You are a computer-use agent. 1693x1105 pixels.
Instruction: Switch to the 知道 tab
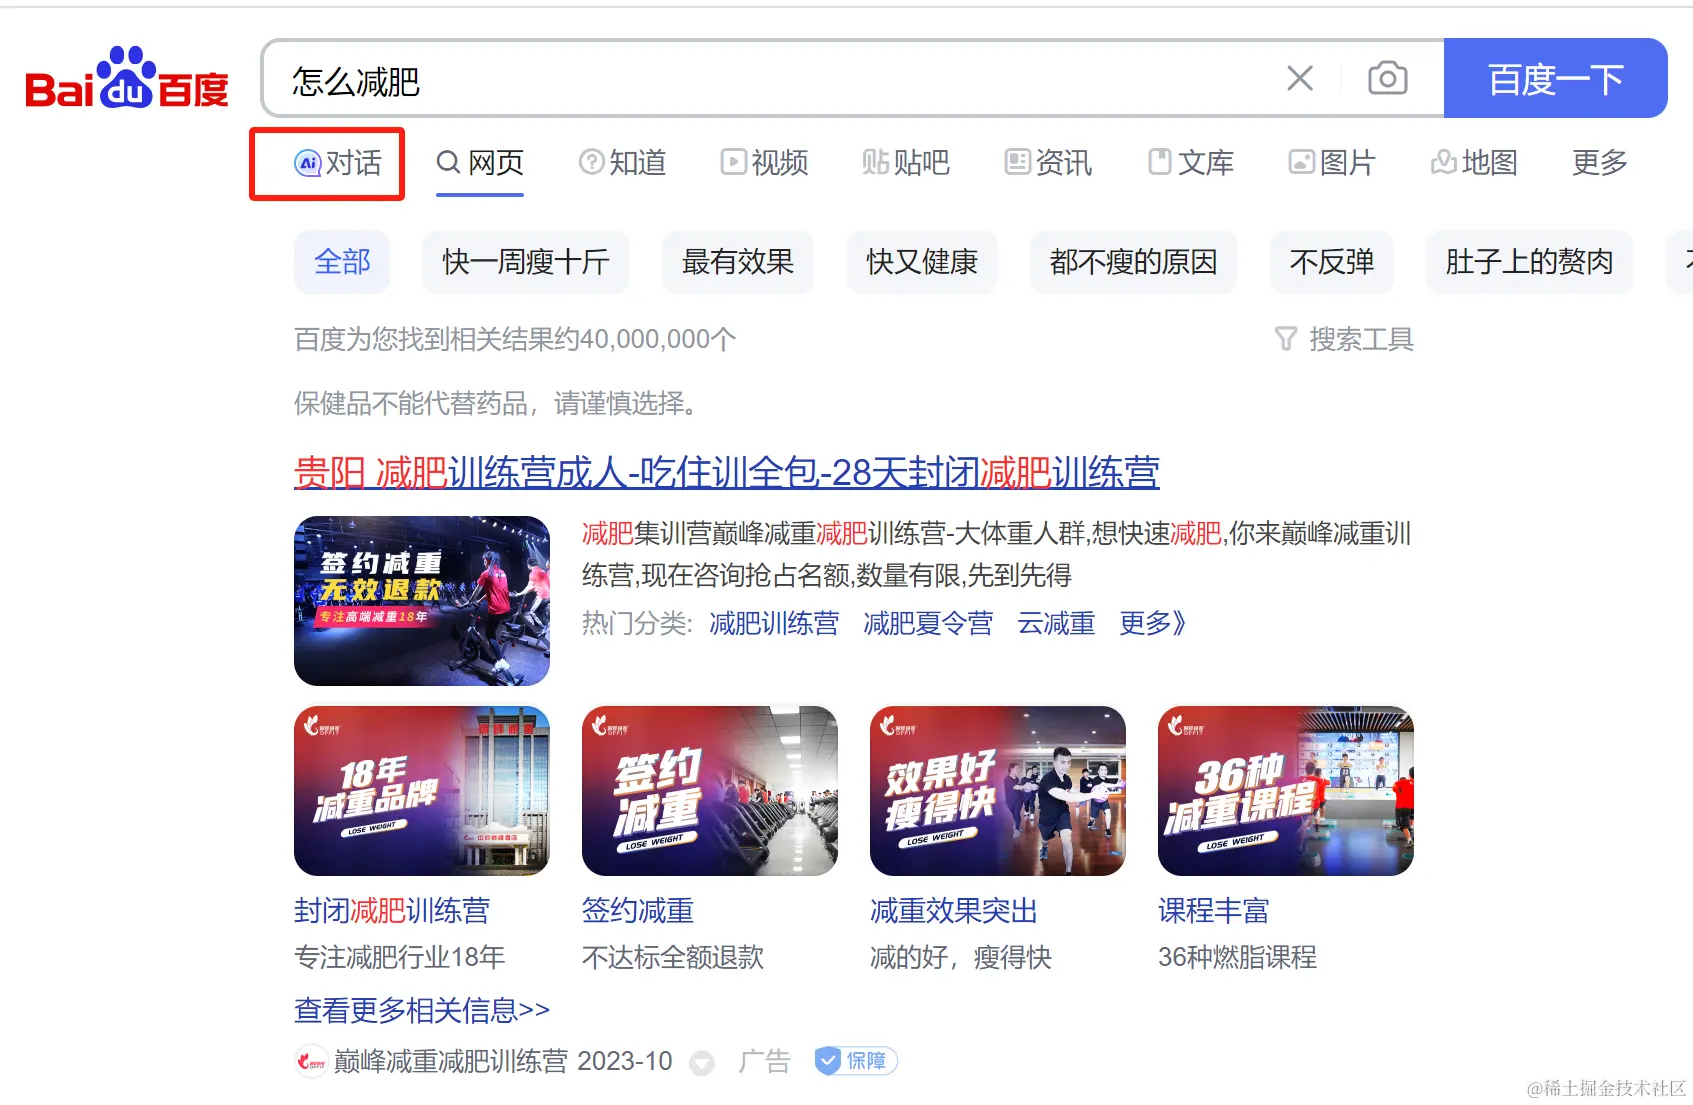(x=622, y=162)
